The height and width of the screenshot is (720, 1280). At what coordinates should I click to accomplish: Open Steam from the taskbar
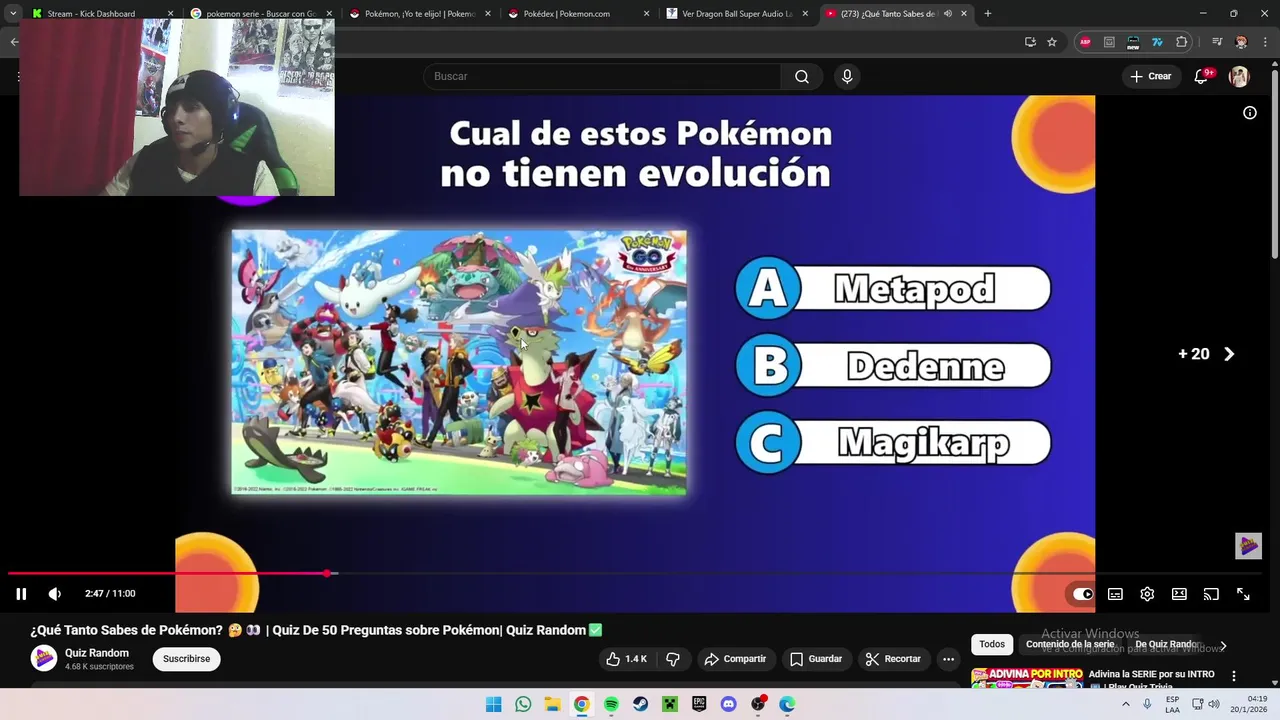pos(640,704)
